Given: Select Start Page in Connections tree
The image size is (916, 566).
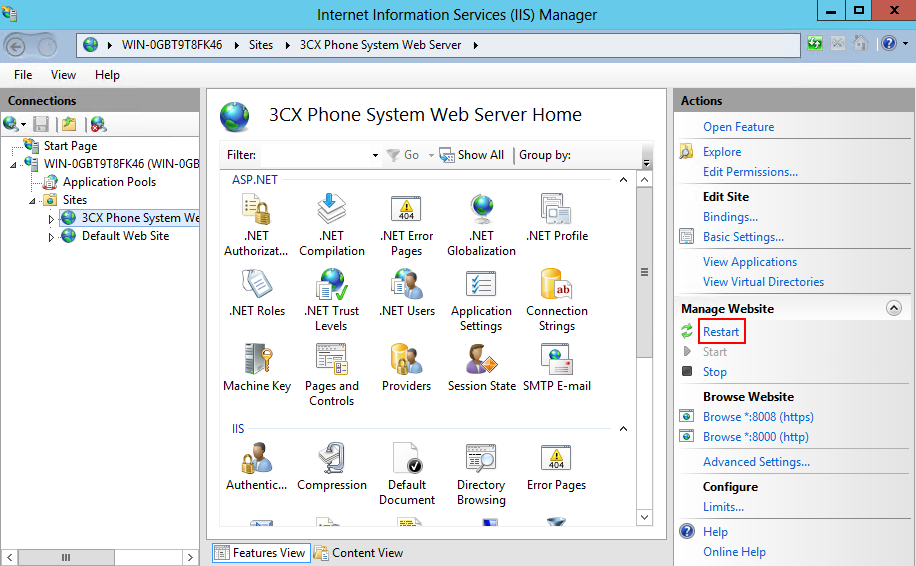Looking at the screenshot, I should (70, 145).
